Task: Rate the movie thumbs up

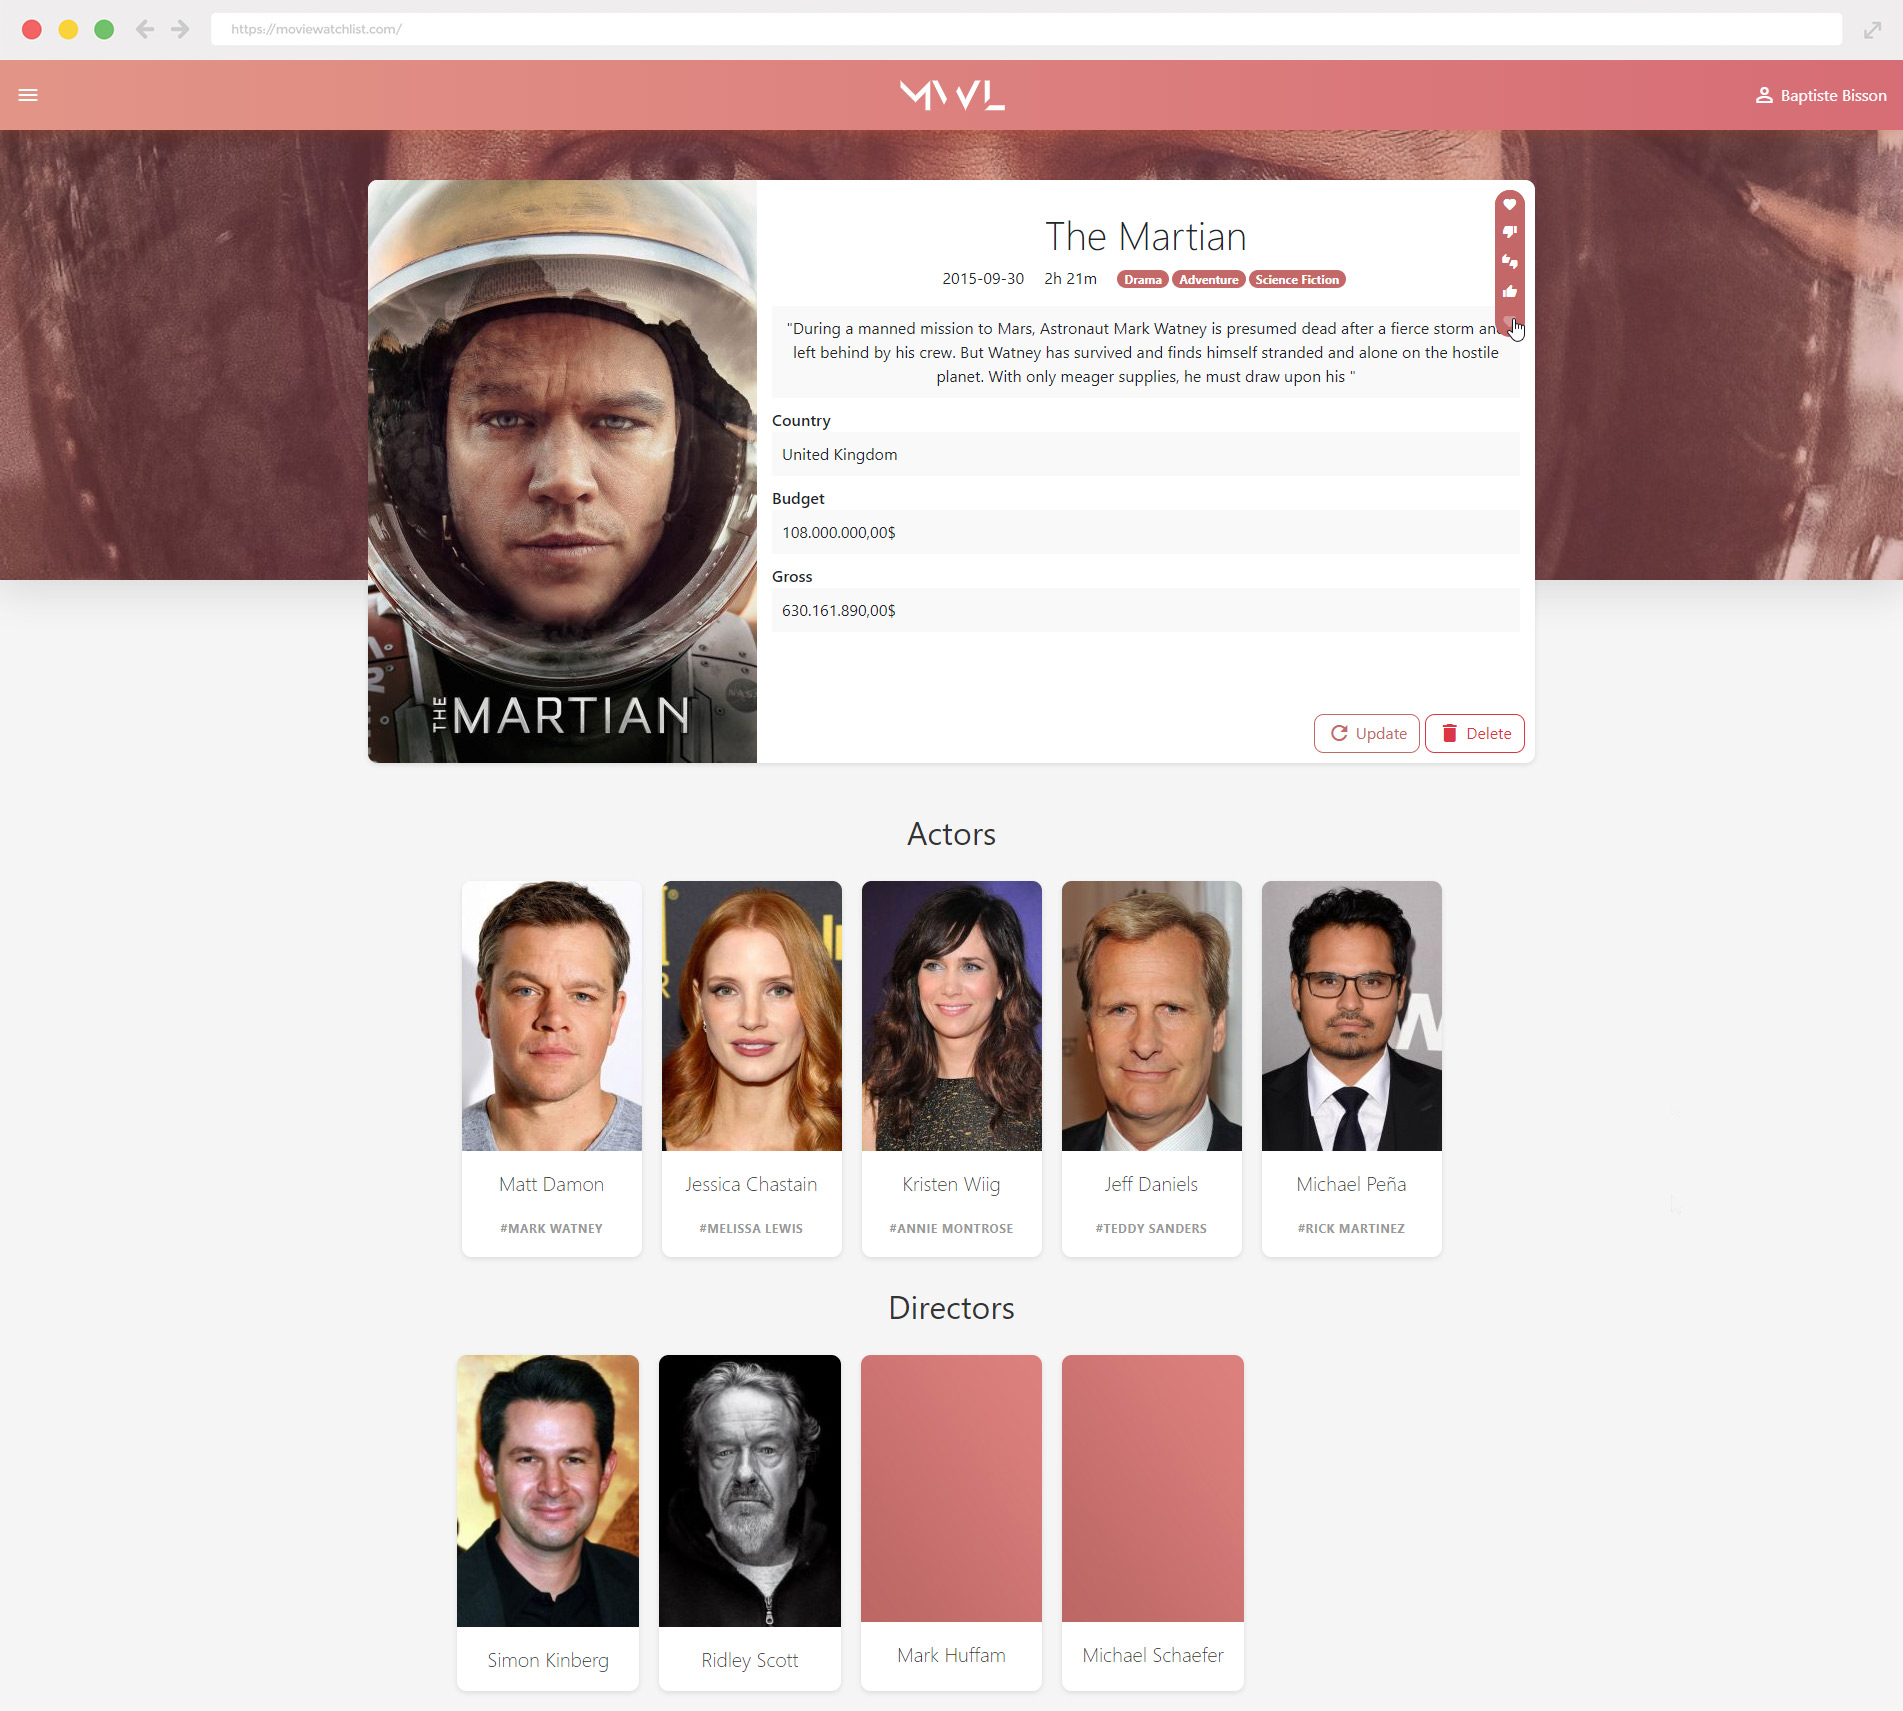Action: (1510, 291)
